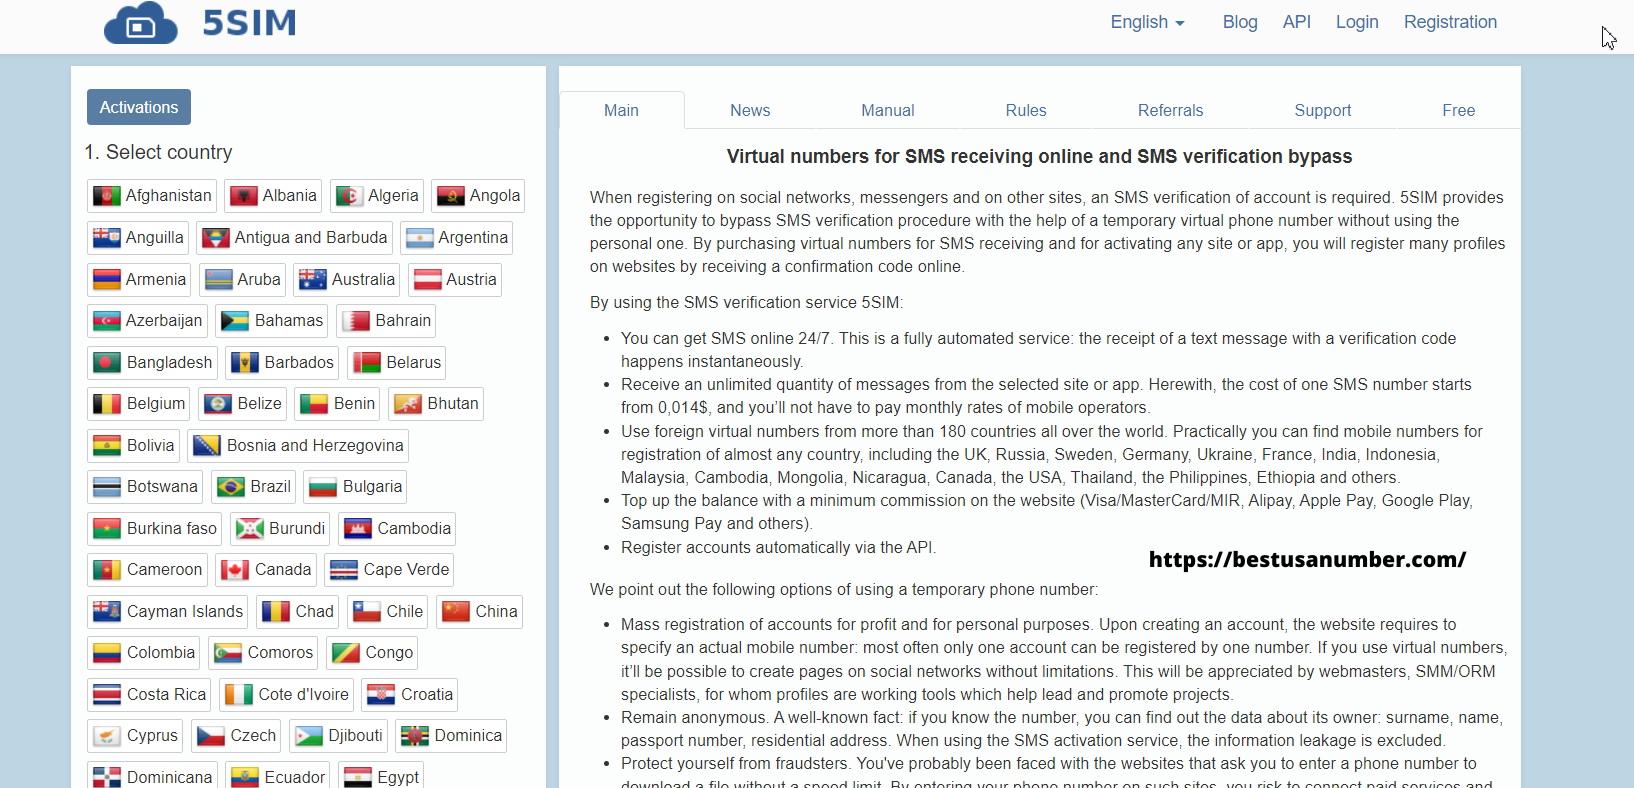Screen dimensions: 1634x788
Task: Pick Cape Verde country
Action: [389, 570]
